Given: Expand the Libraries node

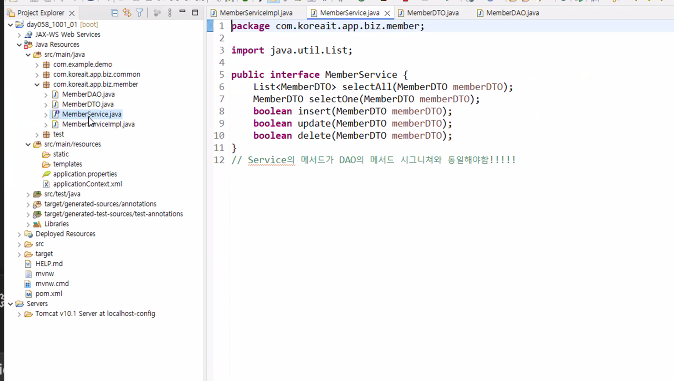Looking at the screenshot, I should [28, 224].
